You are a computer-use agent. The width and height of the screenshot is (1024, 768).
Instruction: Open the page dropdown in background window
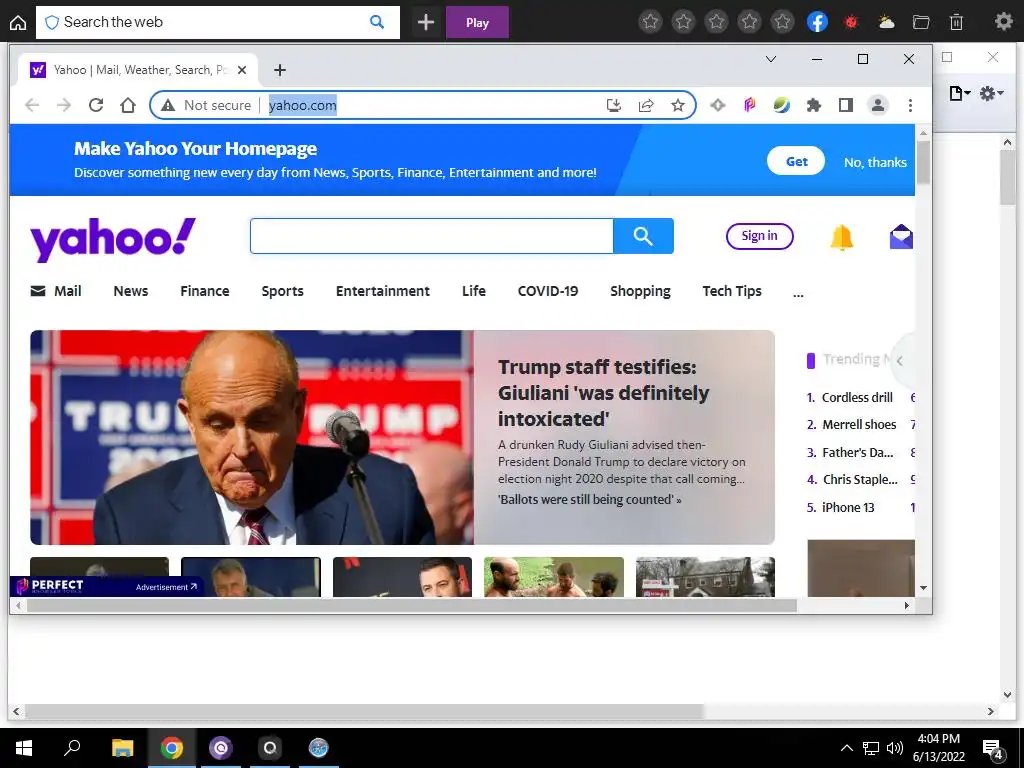coord(959,93)
